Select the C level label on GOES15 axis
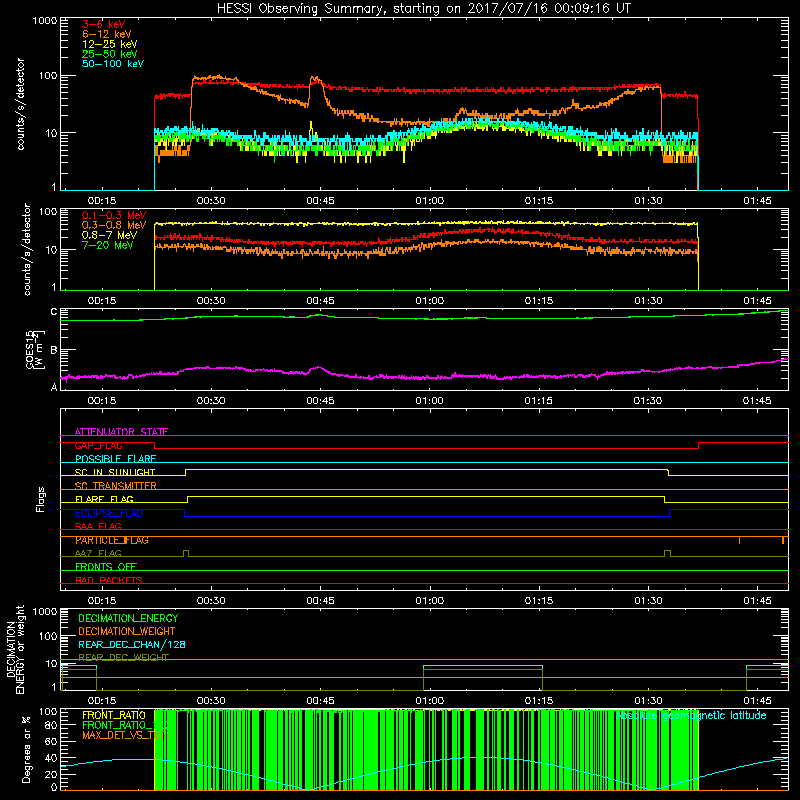 (54, 311)
